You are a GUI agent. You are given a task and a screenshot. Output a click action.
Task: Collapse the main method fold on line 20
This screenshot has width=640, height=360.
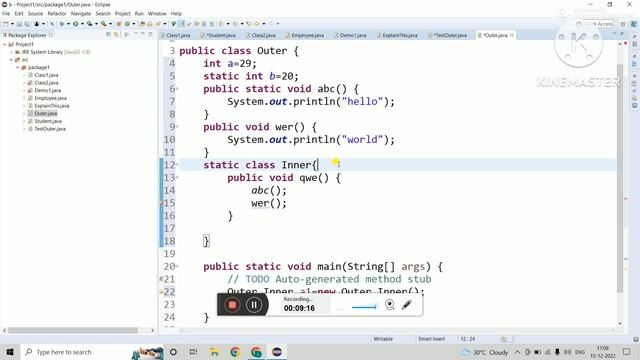(177, 266)
